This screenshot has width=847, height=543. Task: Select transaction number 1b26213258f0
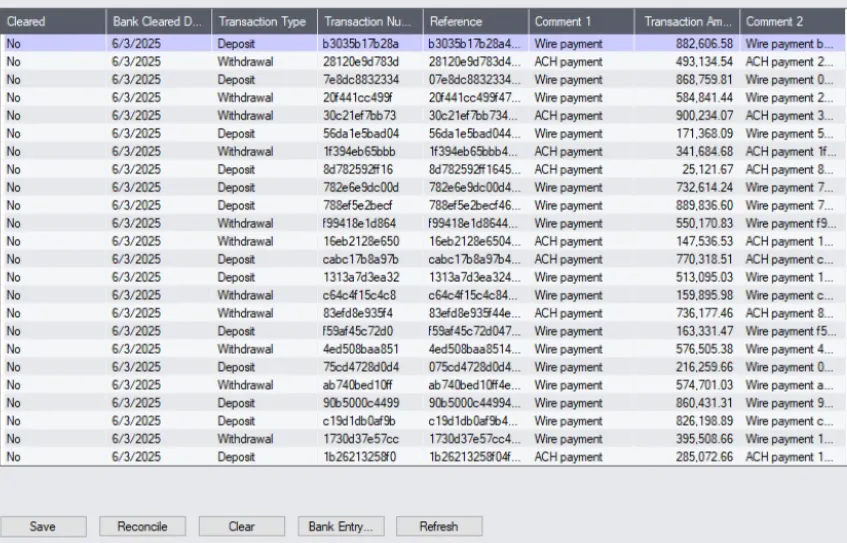pyautogui.click(x=359, y=457)
